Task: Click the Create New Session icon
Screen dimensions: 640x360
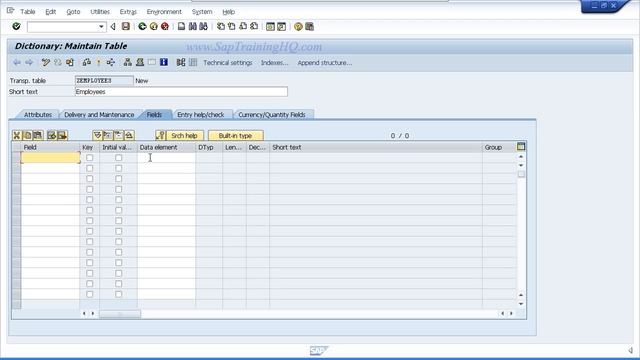Action: click(x=270, y=27)
